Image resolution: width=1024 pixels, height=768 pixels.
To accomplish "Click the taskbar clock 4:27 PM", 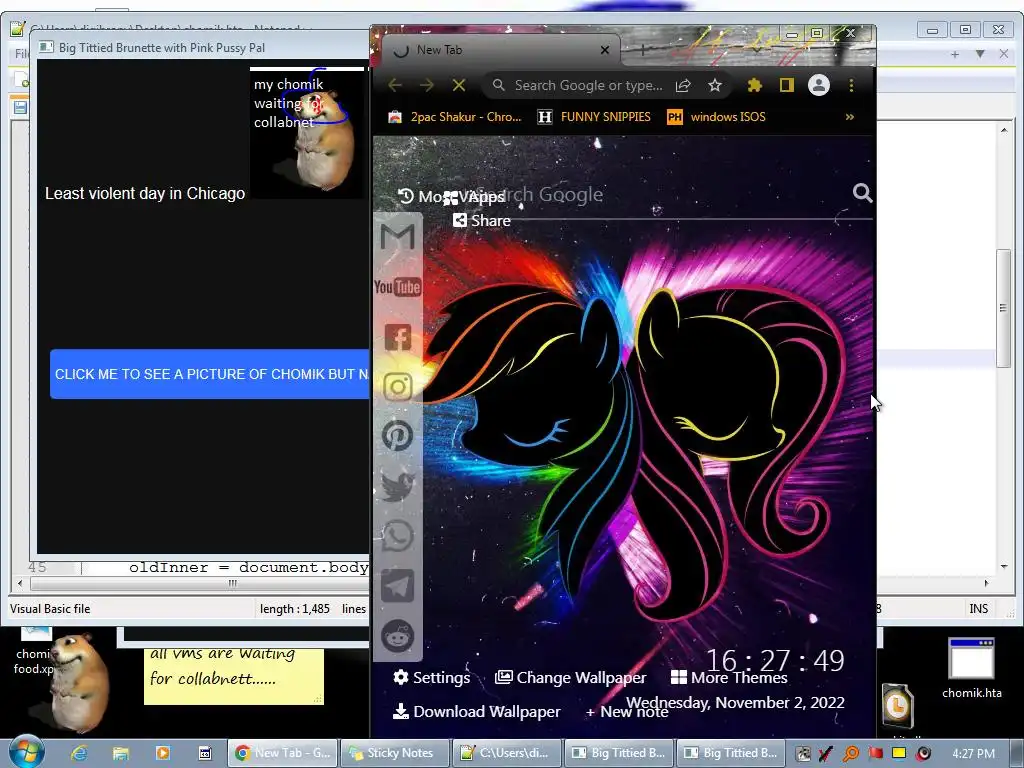I will pos(973,753).
